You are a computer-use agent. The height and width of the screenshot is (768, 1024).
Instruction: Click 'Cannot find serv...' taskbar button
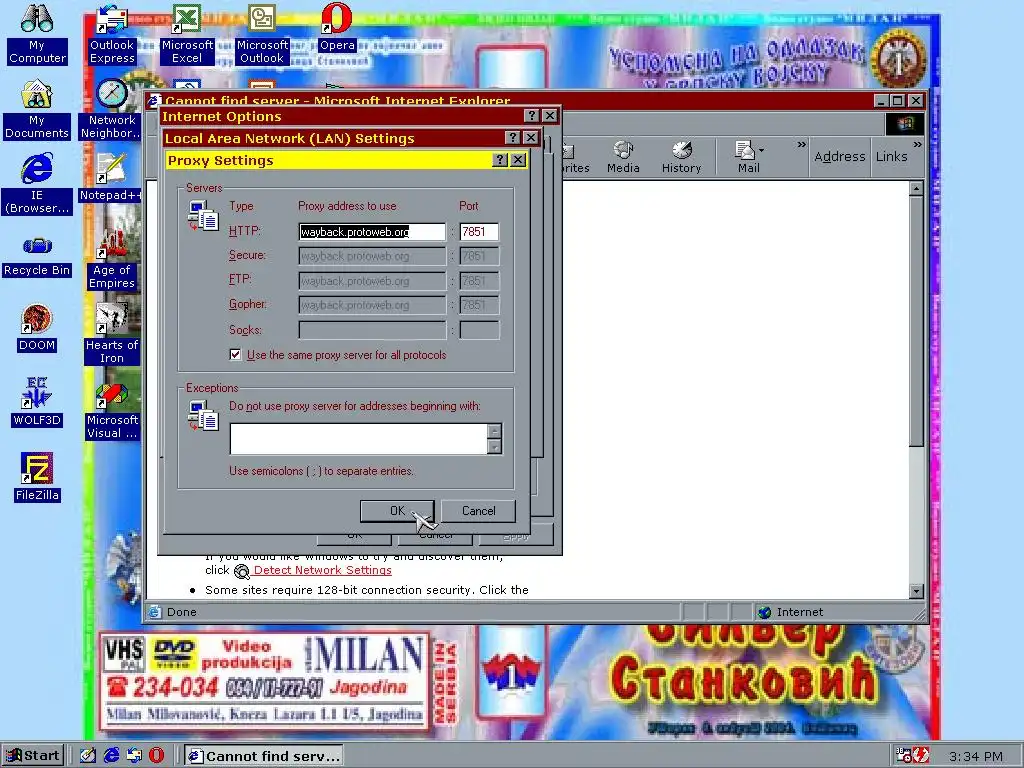[x=264, y=756]
